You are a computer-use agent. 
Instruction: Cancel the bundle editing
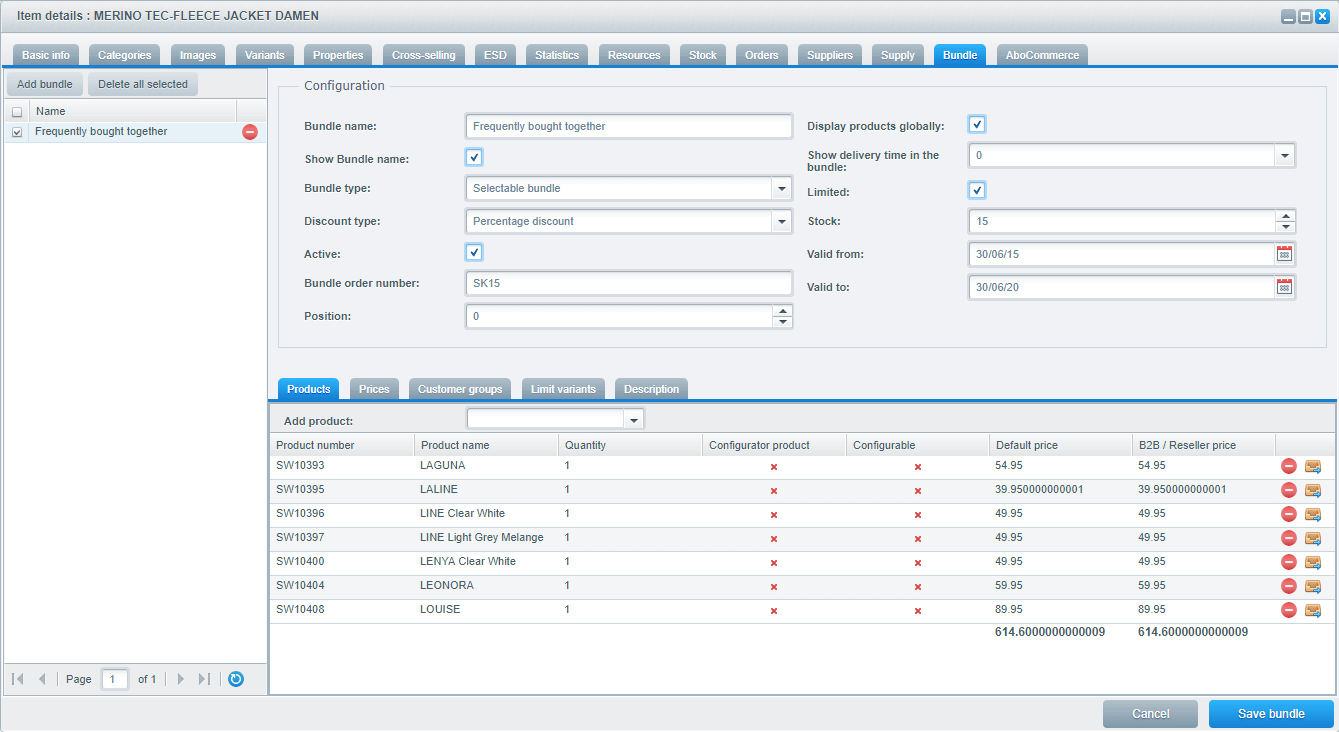(1150, 713)
